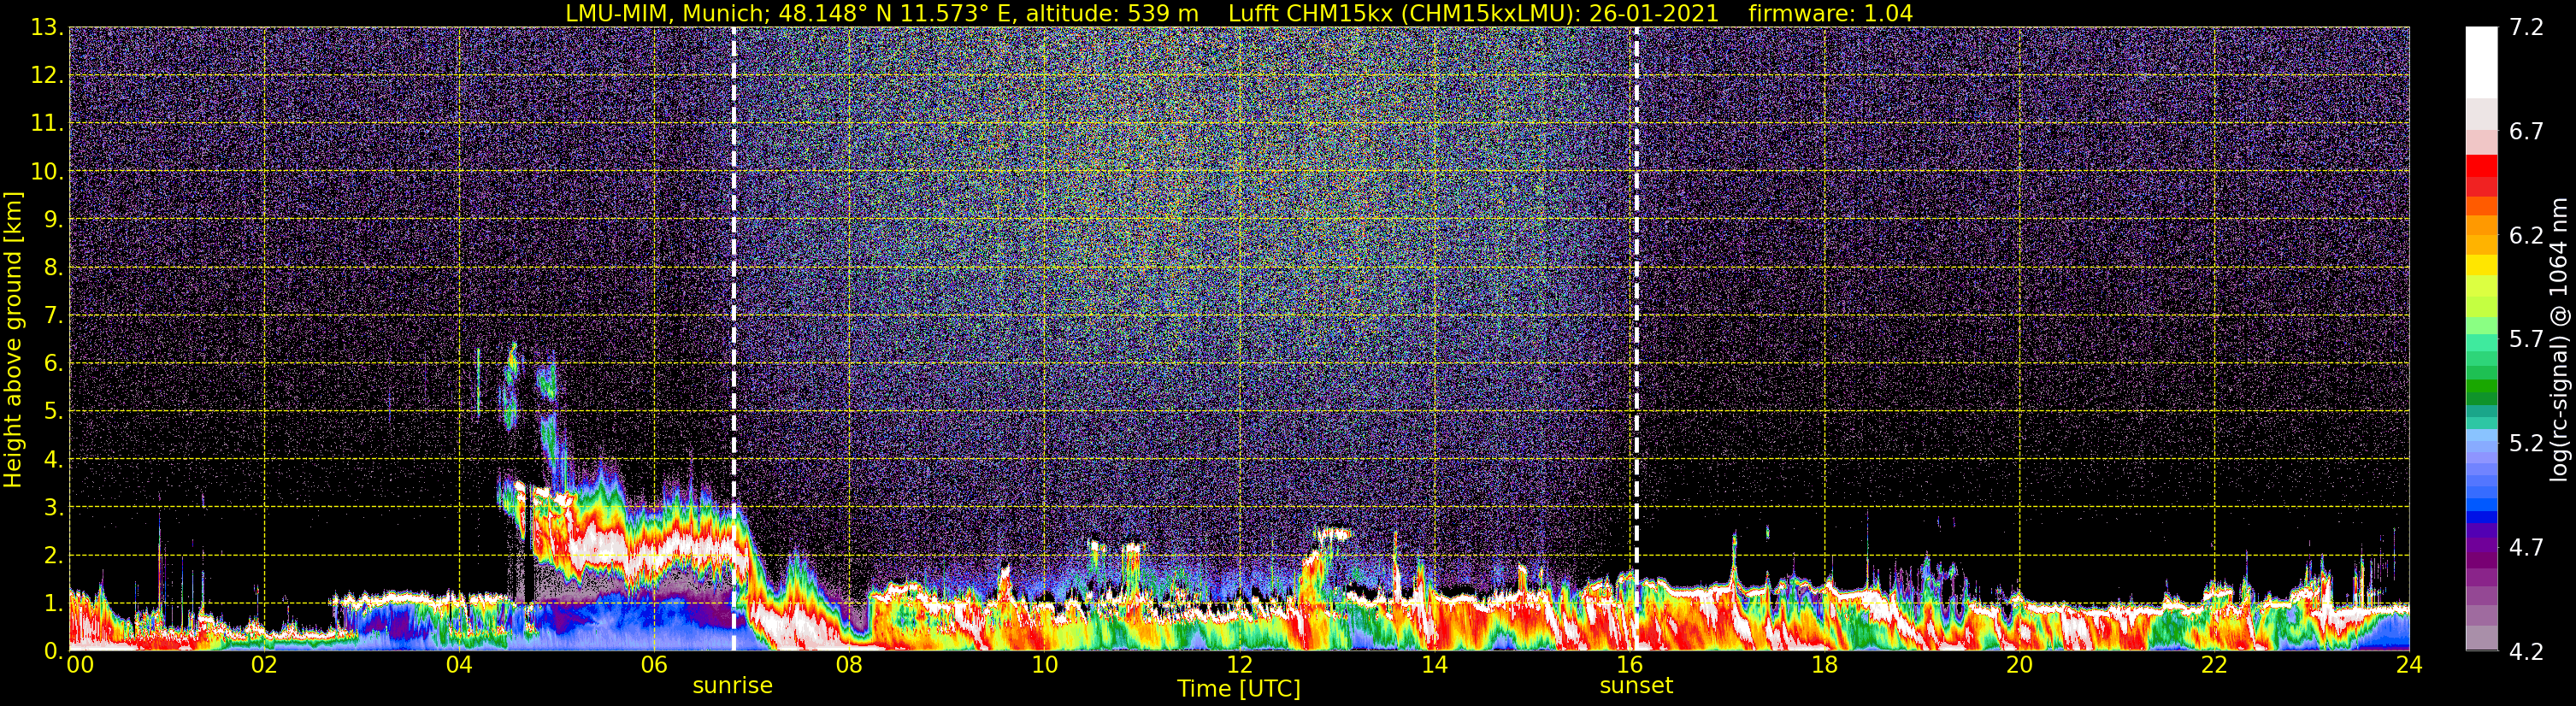Click the bright red segment of the colorbar
Screen dimensions: 2576x706
pos(2481,166)
